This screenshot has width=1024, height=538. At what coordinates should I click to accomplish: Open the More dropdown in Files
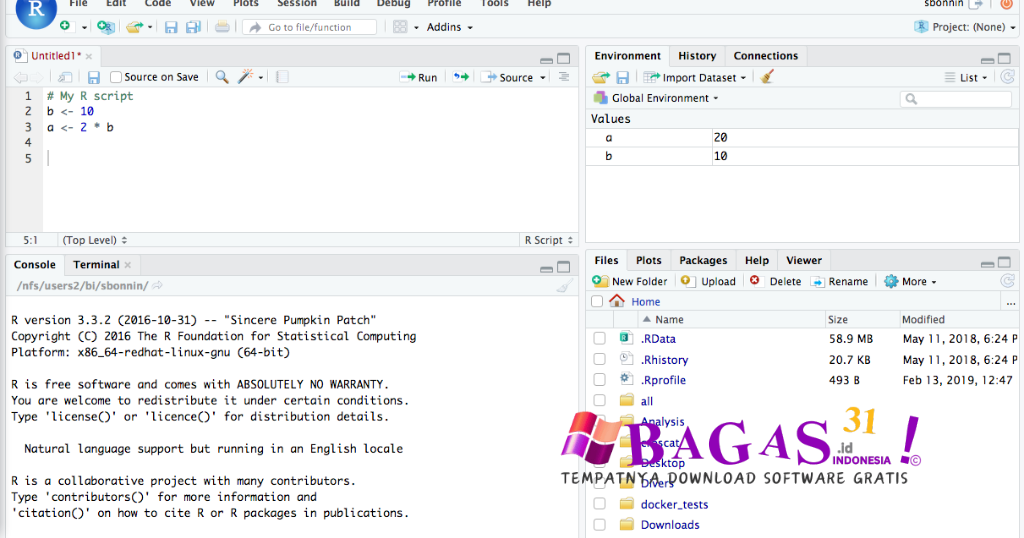coord(911,281)
